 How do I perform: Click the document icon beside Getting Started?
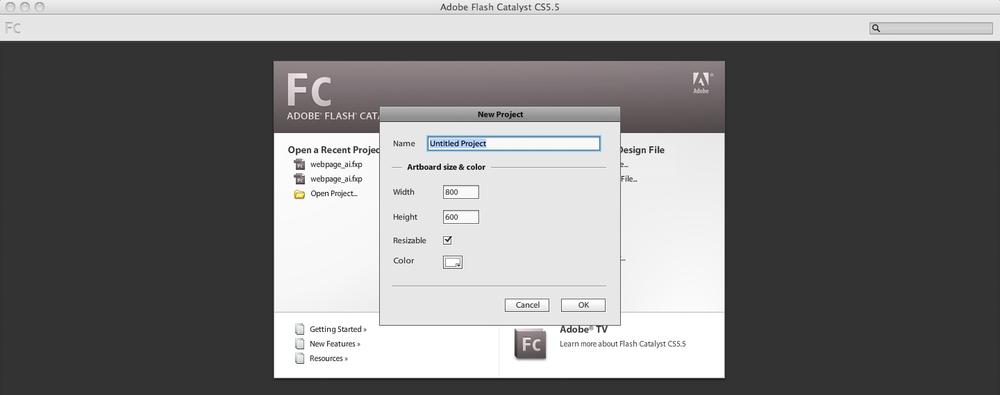coord(299,329)
